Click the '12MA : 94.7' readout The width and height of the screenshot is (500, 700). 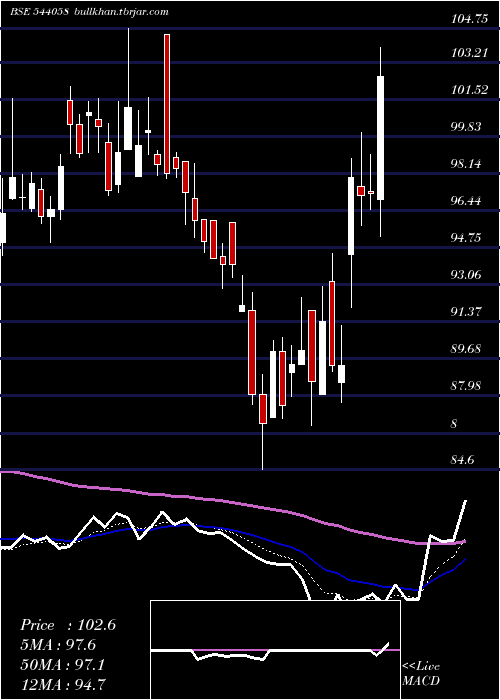(x=63, y=684)
